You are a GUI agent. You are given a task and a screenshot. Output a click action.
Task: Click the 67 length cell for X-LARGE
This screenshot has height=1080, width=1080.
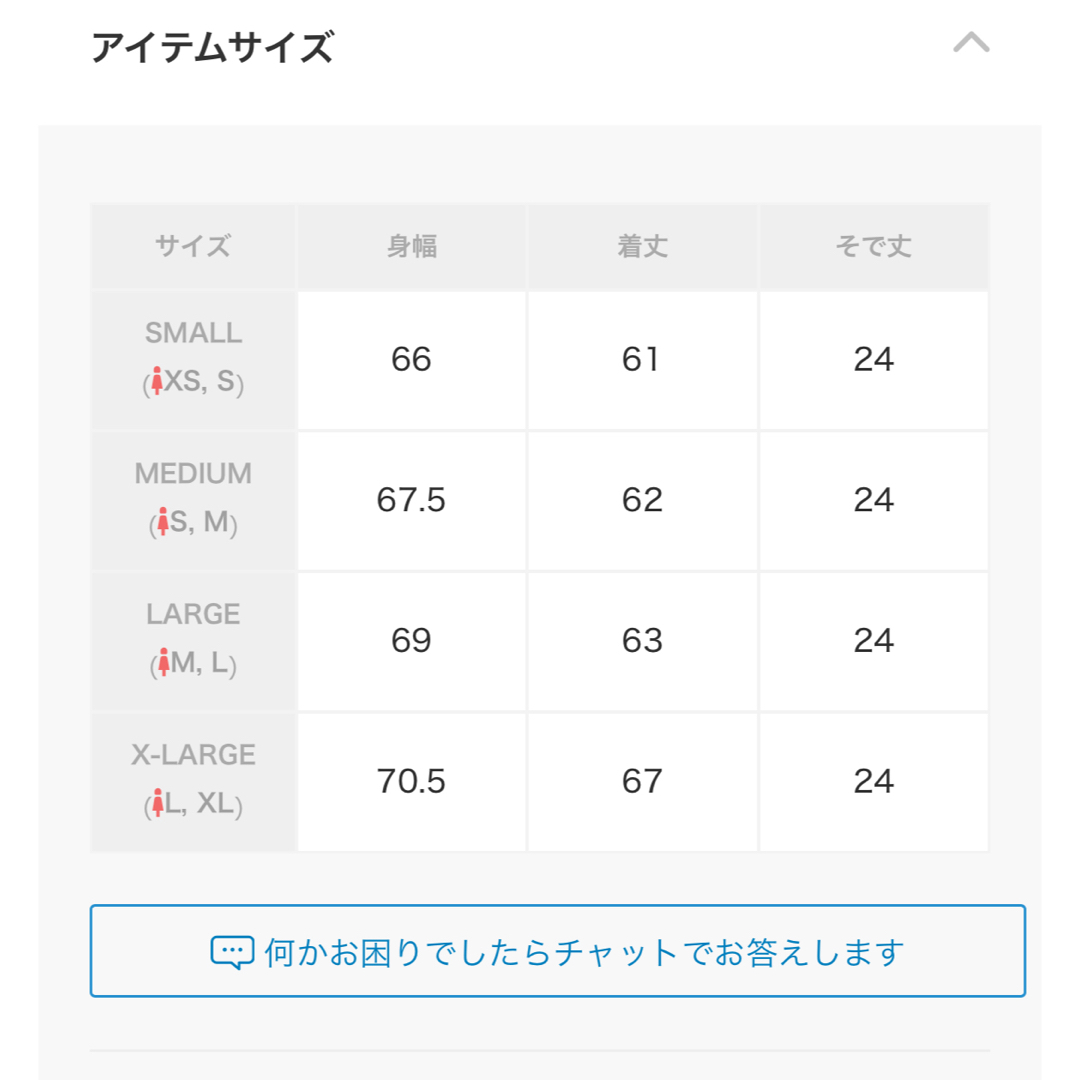[x=643, y=782]
